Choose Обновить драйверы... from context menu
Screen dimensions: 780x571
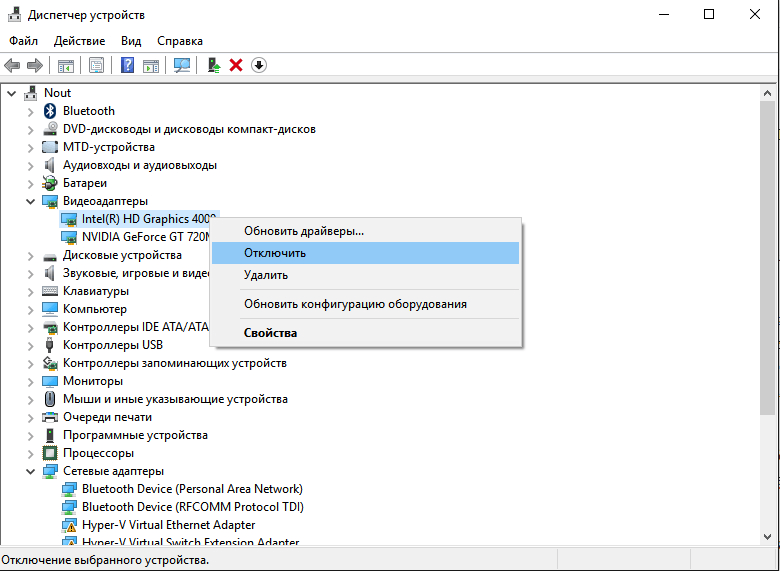coord(366,231)
